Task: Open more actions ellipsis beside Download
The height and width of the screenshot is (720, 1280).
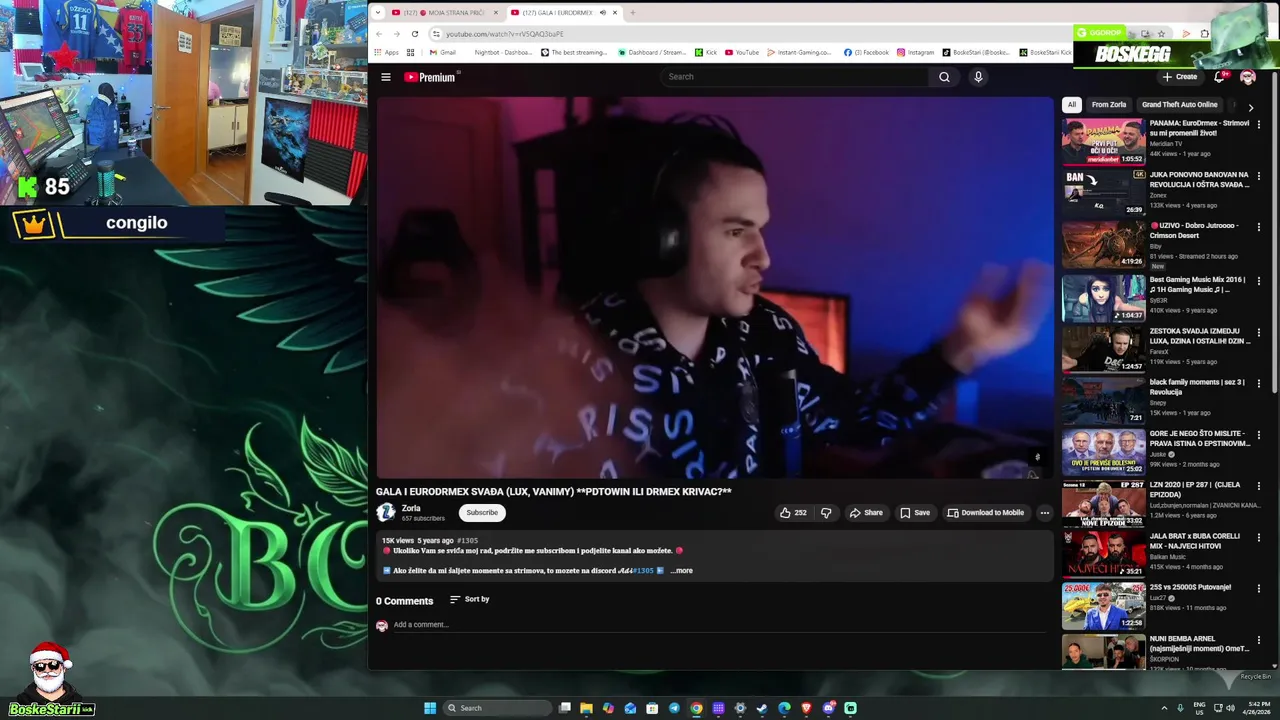Action: [x=1044, y=513]
